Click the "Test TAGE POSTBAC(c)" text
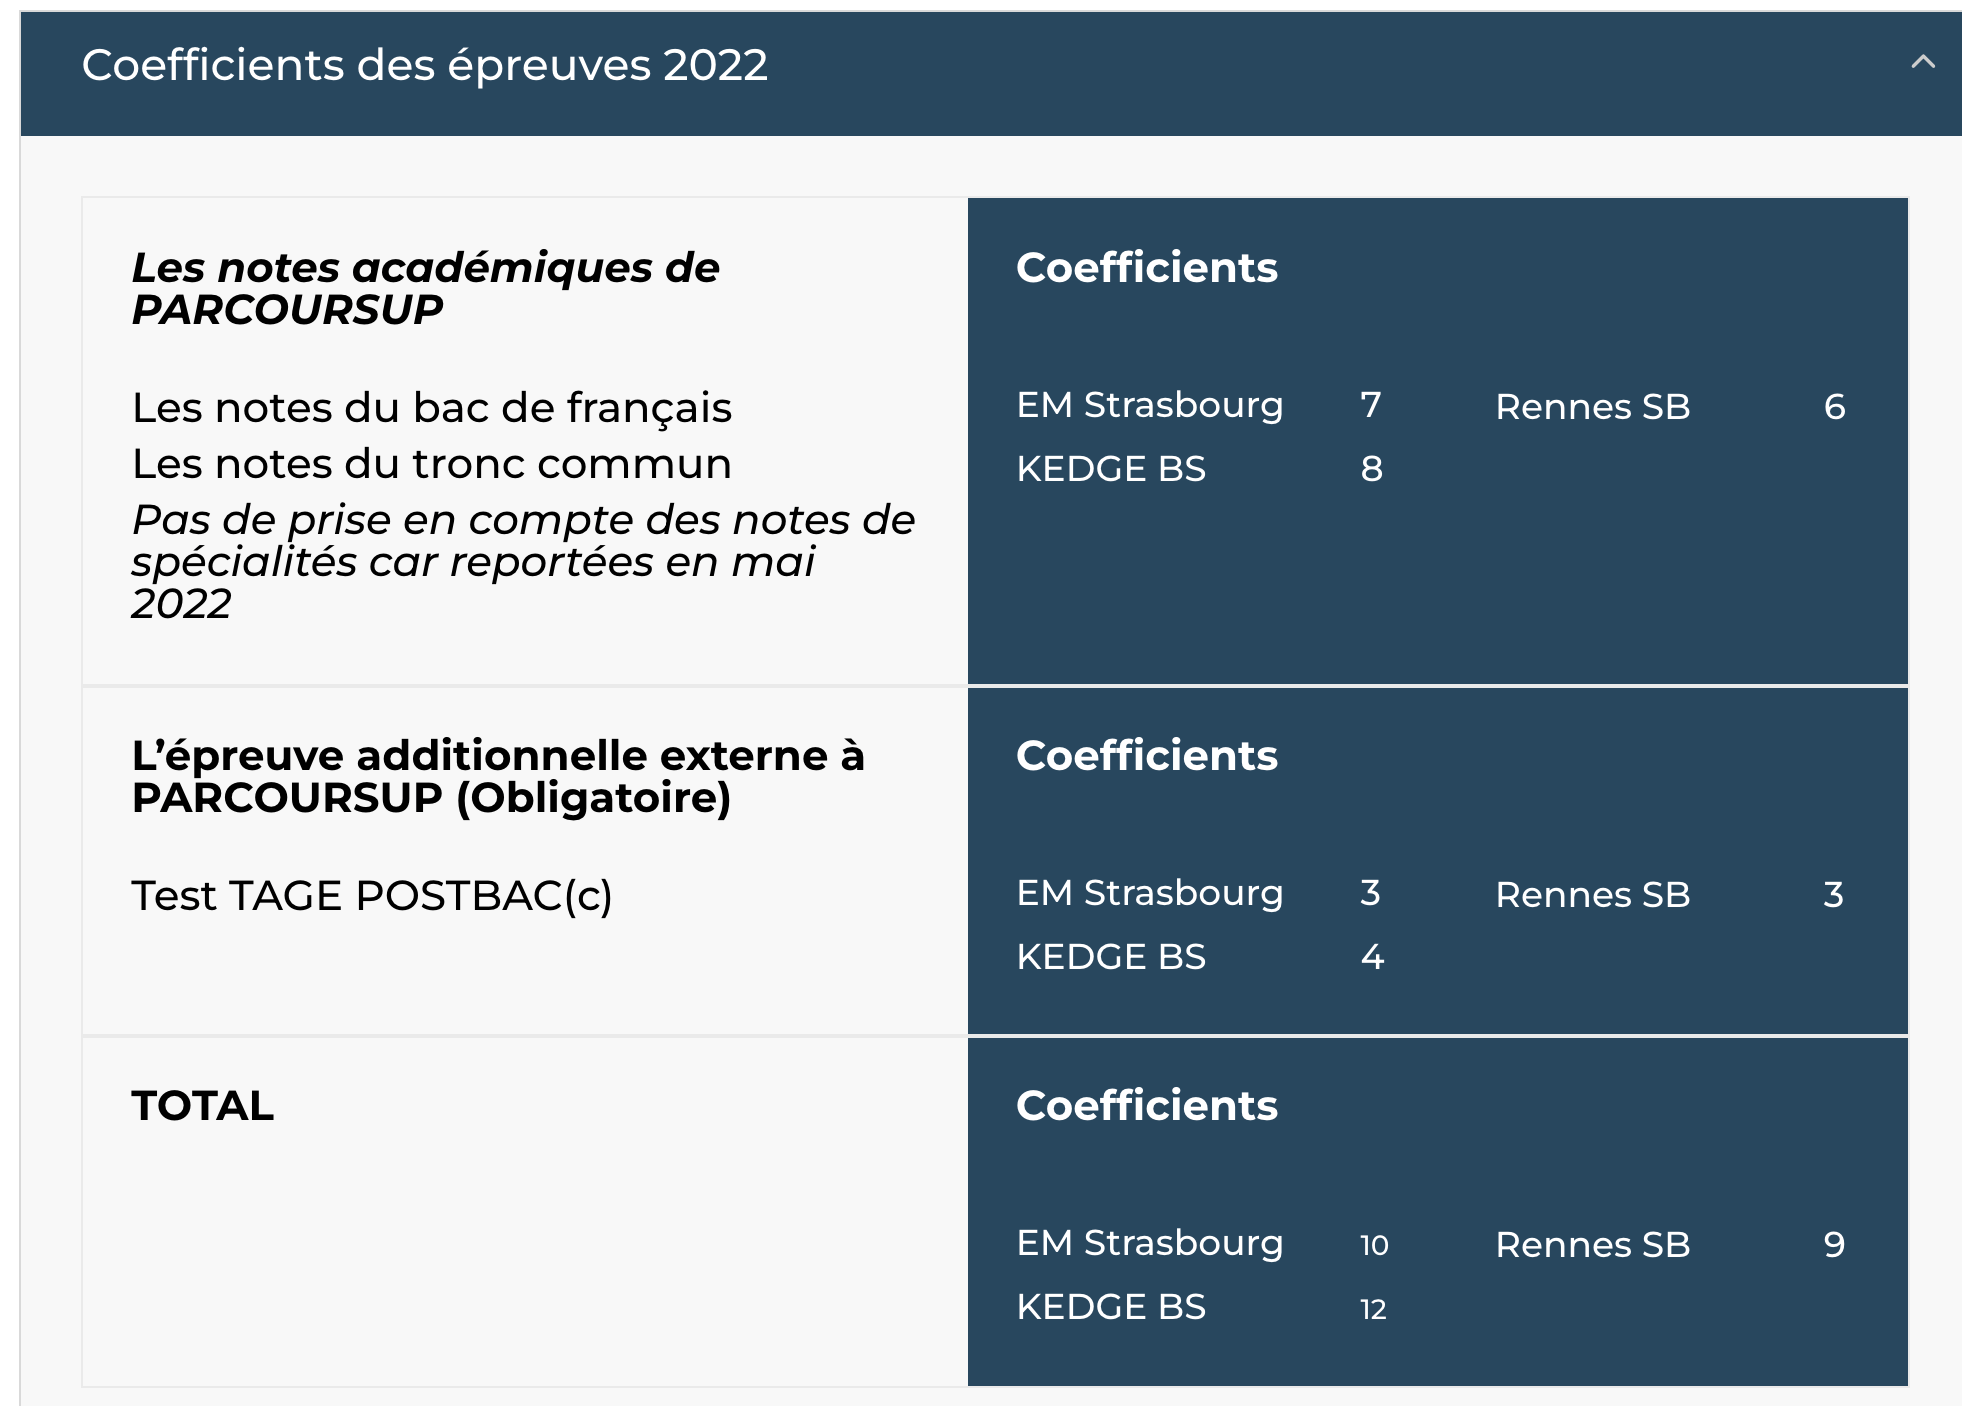 371,895
